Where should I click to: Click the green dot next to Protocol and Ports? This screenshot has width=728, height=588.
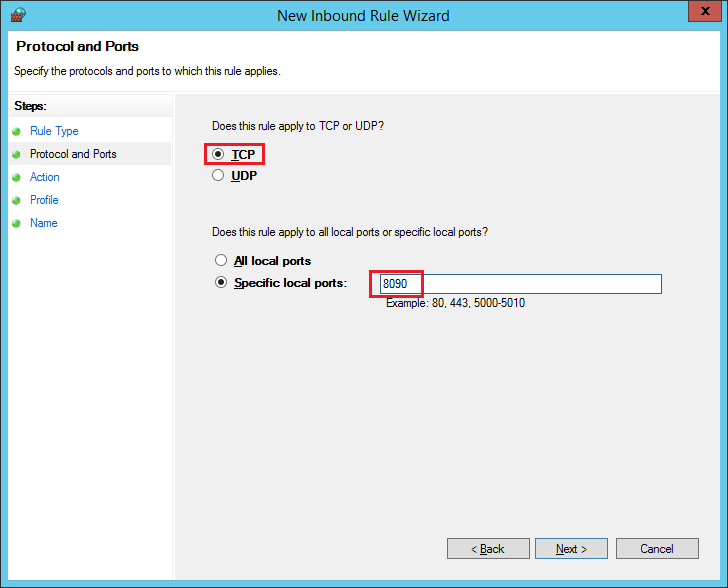coord(16,154)
